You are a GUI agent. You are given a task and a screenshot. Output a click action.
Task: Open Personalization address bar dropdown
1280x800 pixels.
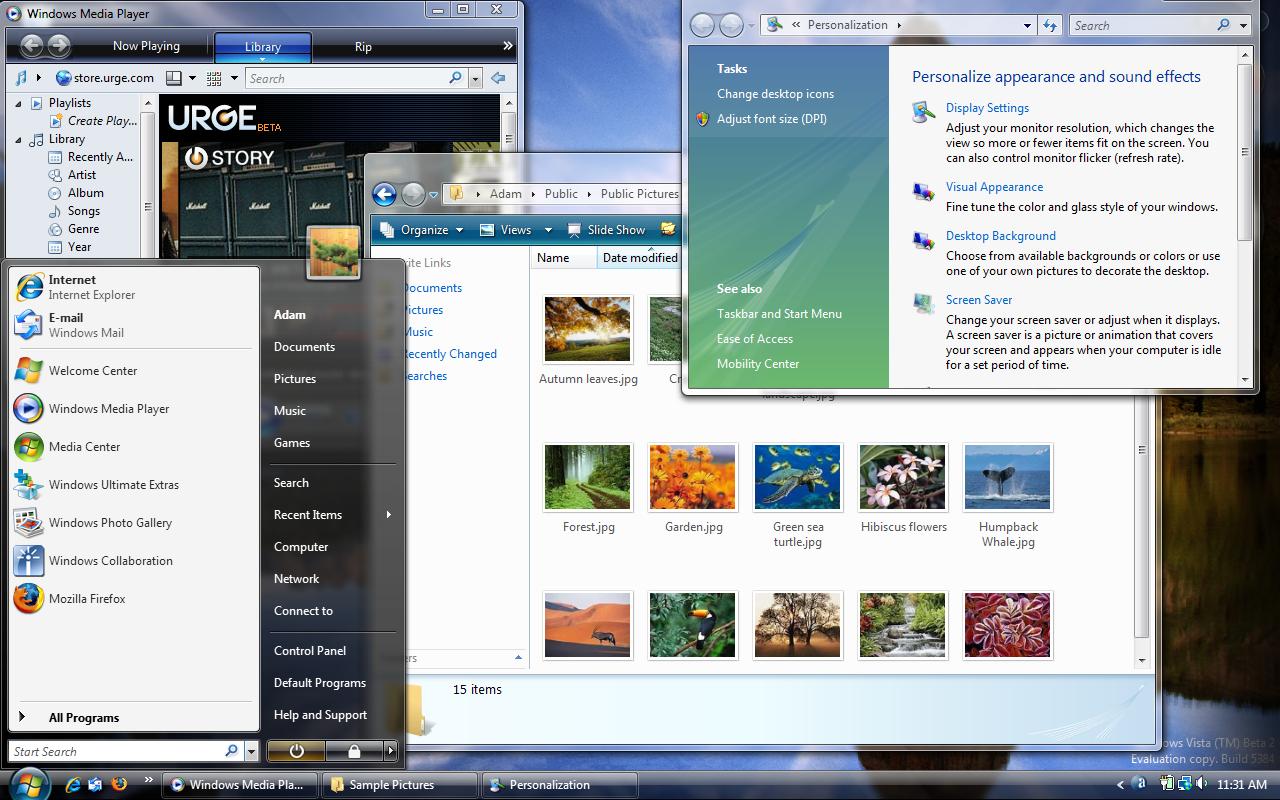pyautogui.click(x=1026, y=25)
